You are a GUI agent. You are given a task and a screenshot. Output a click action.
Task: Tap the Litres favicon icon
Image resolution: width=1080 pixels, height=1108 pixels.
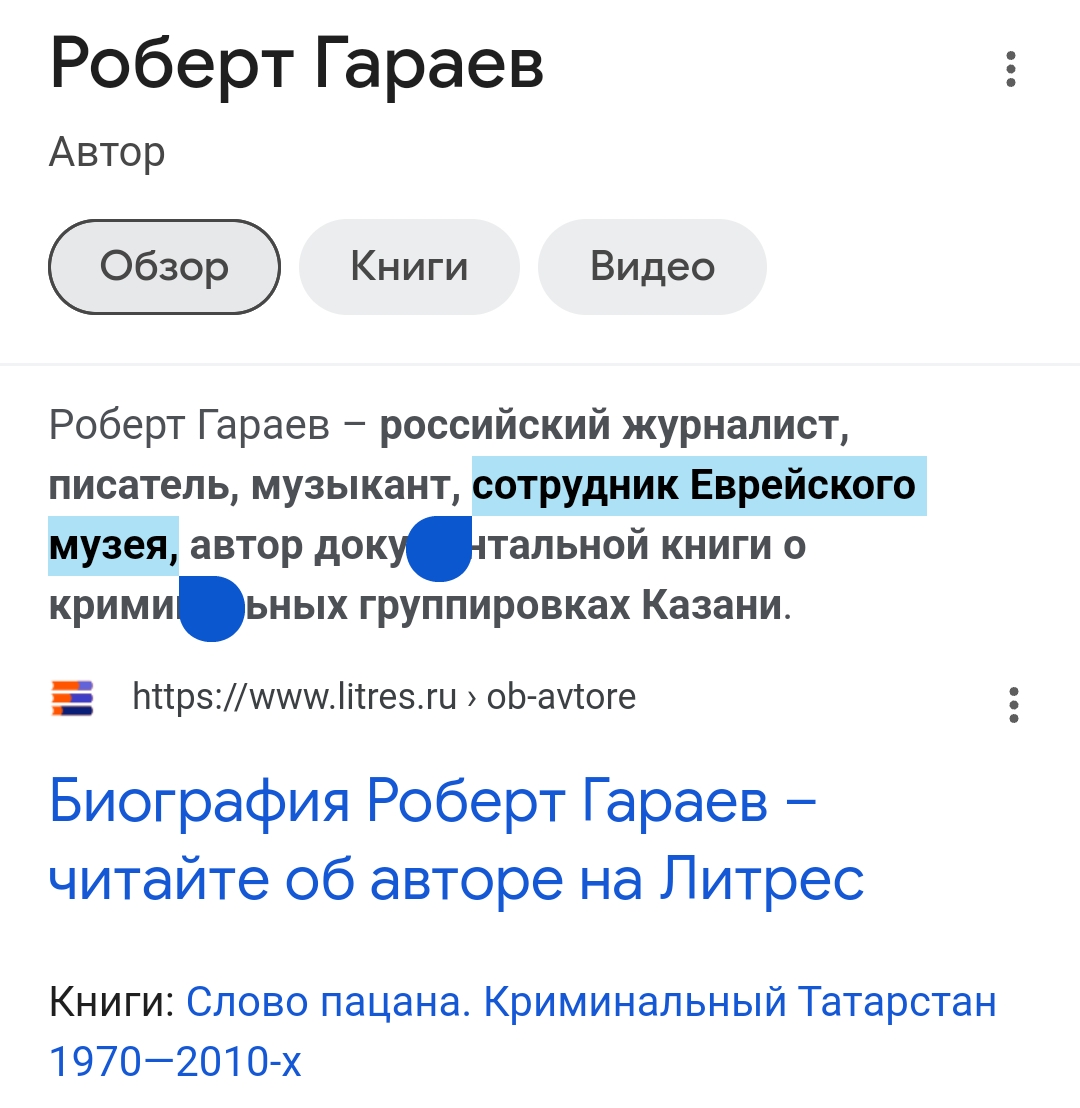pyautogui.click(x=72, y=698)
